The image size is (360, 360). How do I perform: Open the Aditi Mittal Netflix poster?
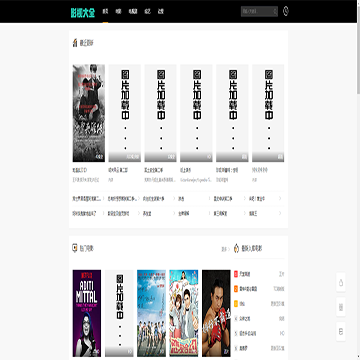(87, 313)
